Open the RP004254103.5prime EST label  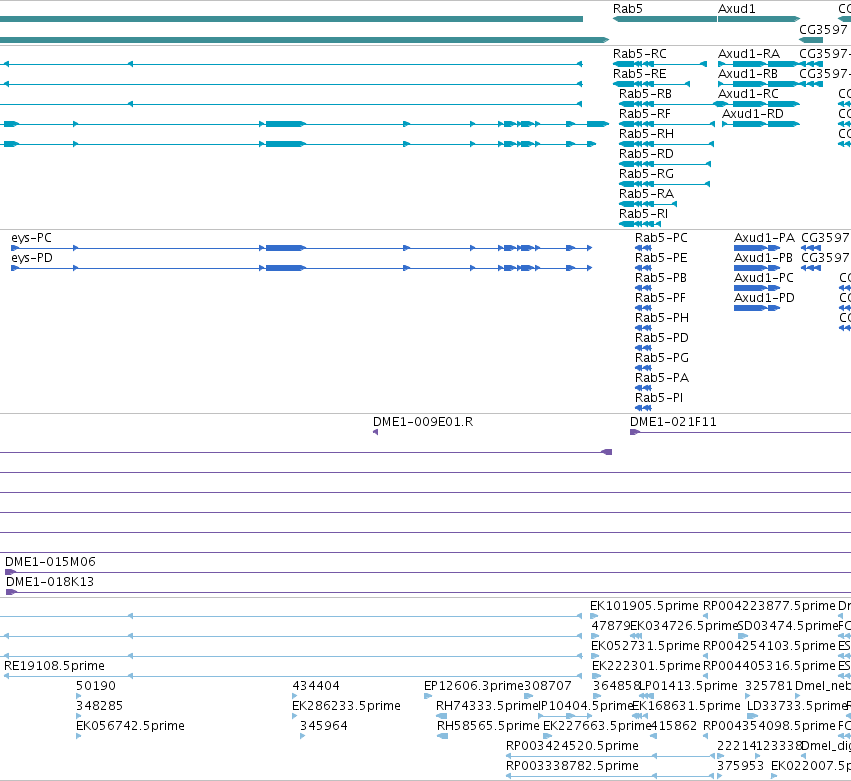click(769, 646)
